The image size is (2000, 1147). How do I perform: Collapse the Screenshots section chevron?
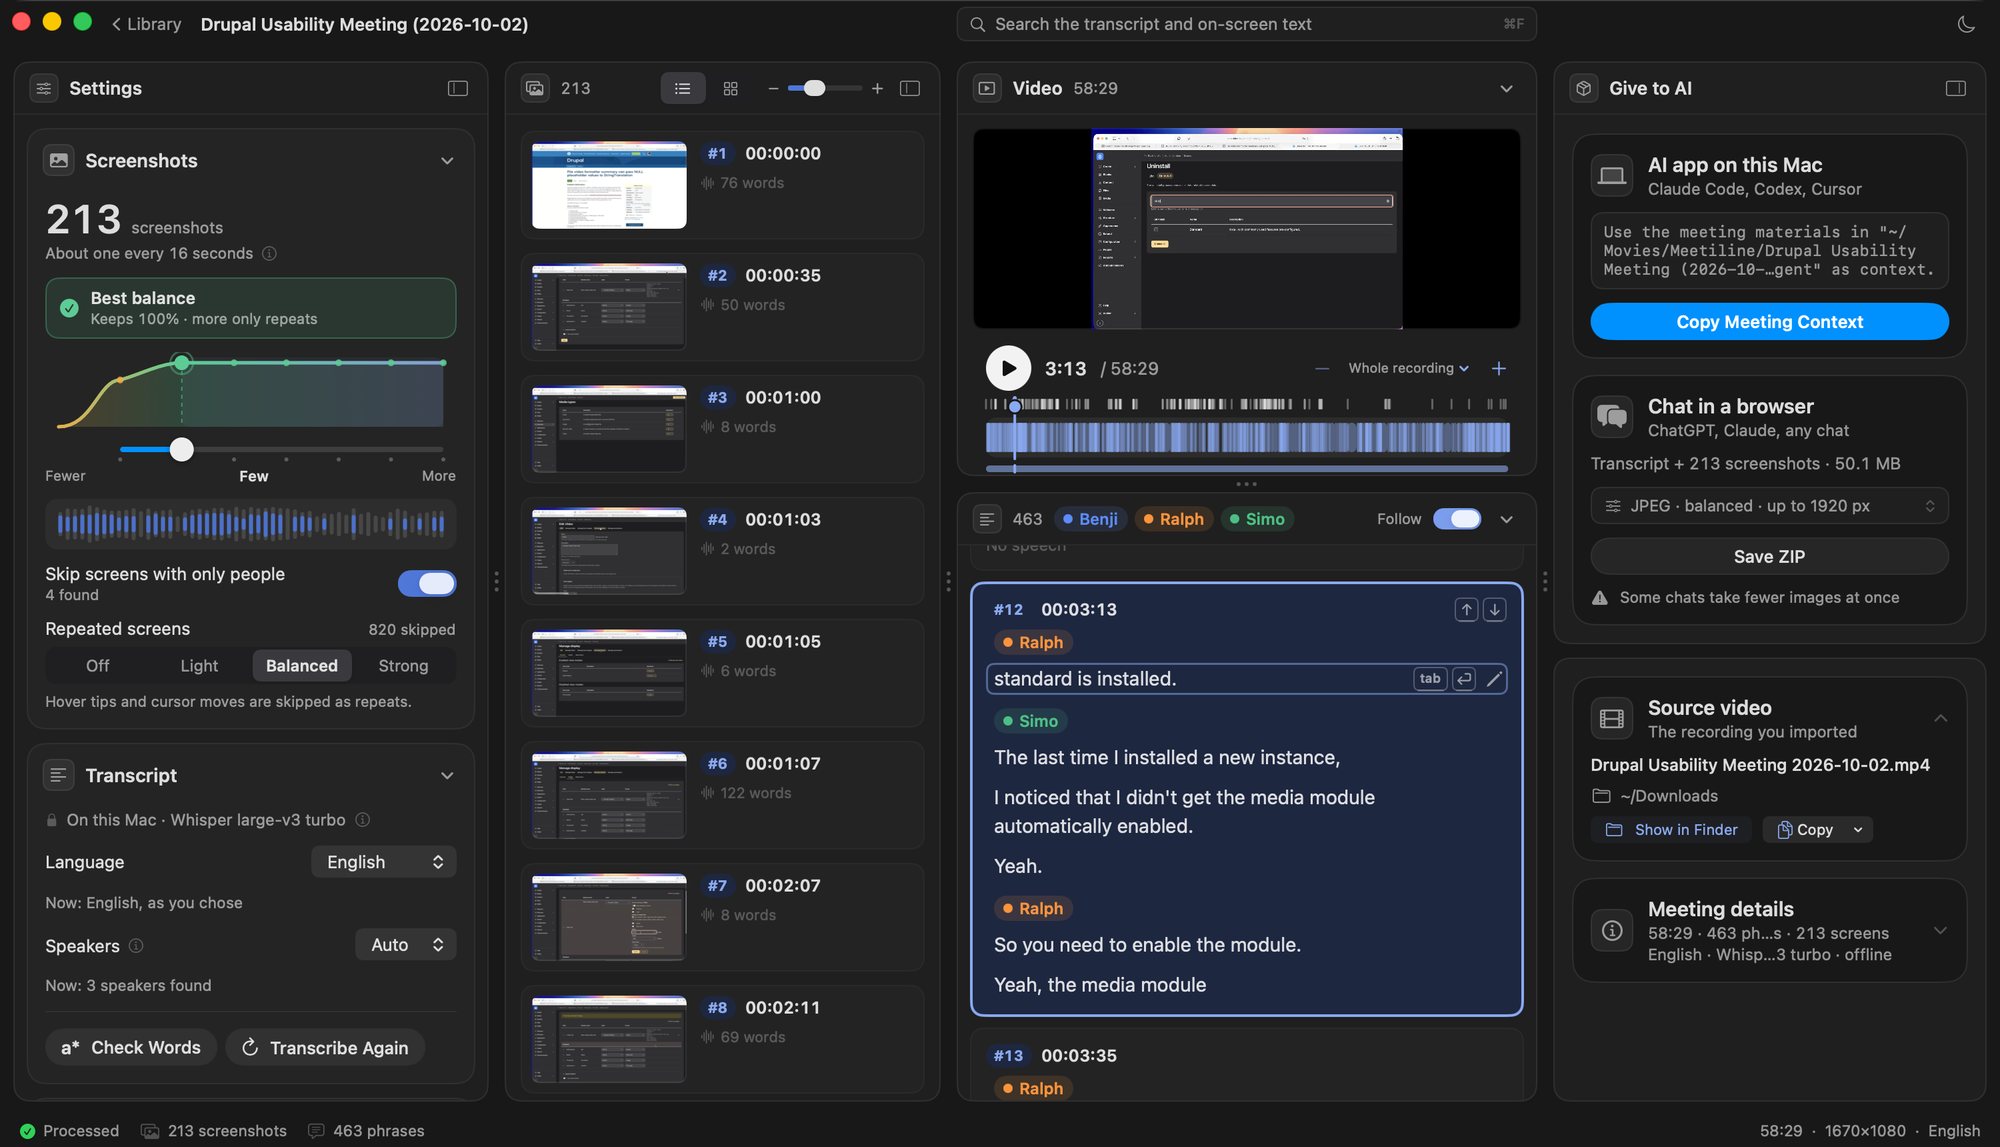pyautogui.click(x=447, y=161)
